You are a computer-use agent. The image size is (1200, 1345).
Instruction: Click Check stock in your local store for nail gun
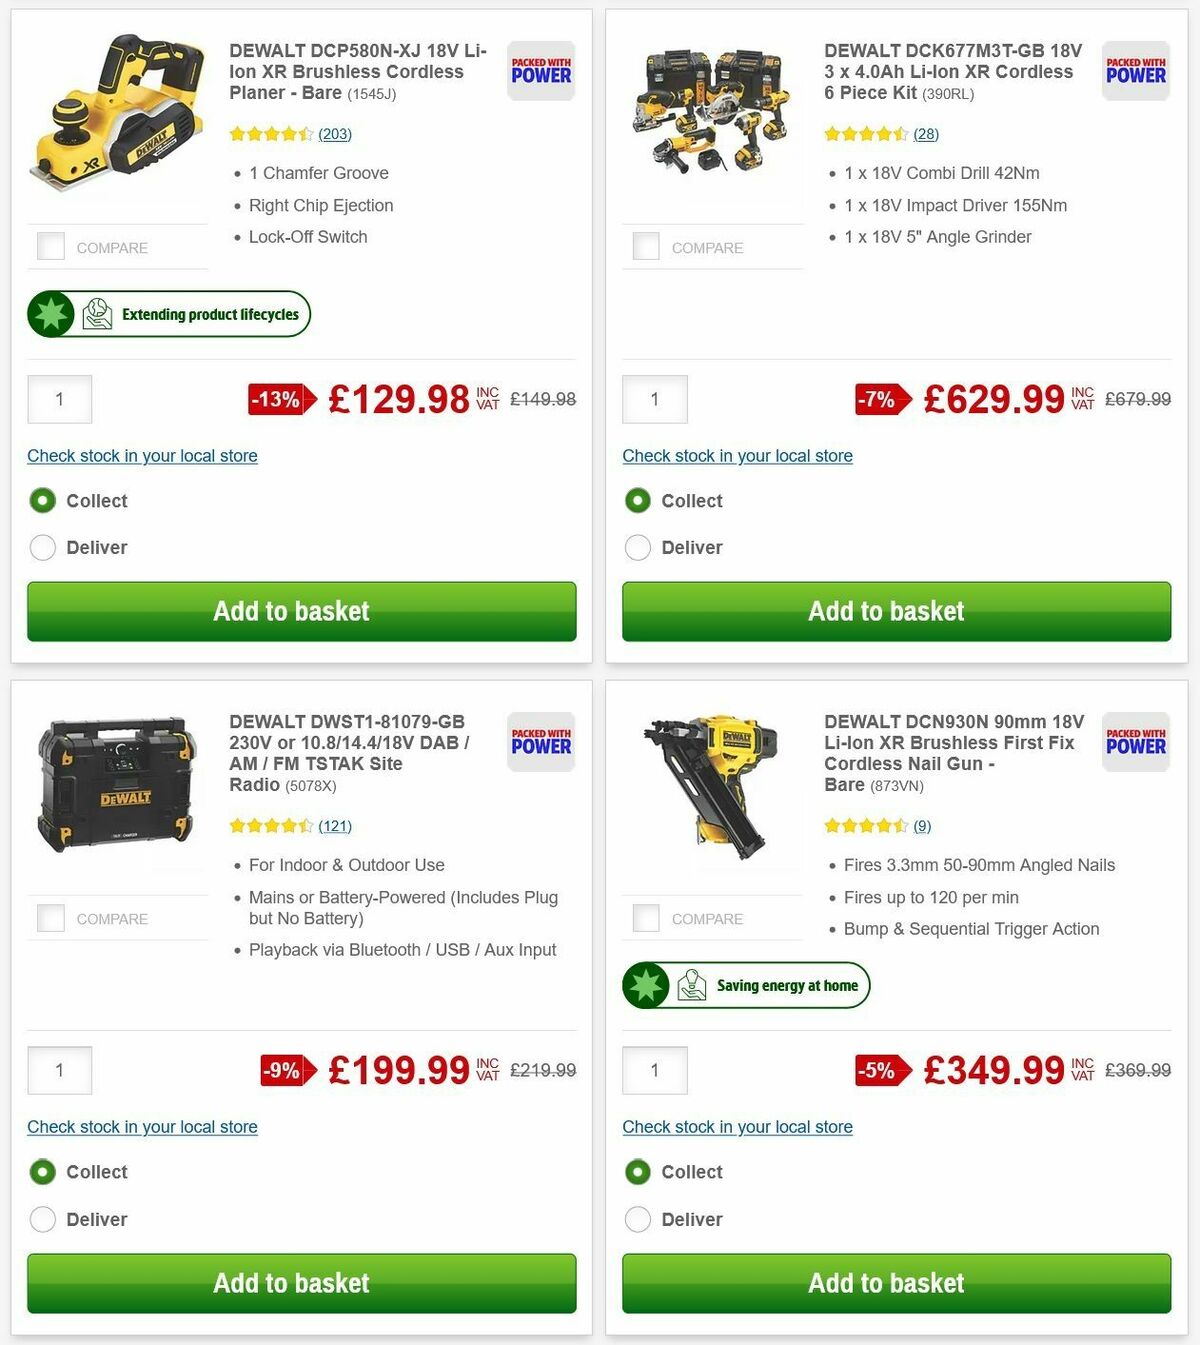click(x=737, y=1127)
